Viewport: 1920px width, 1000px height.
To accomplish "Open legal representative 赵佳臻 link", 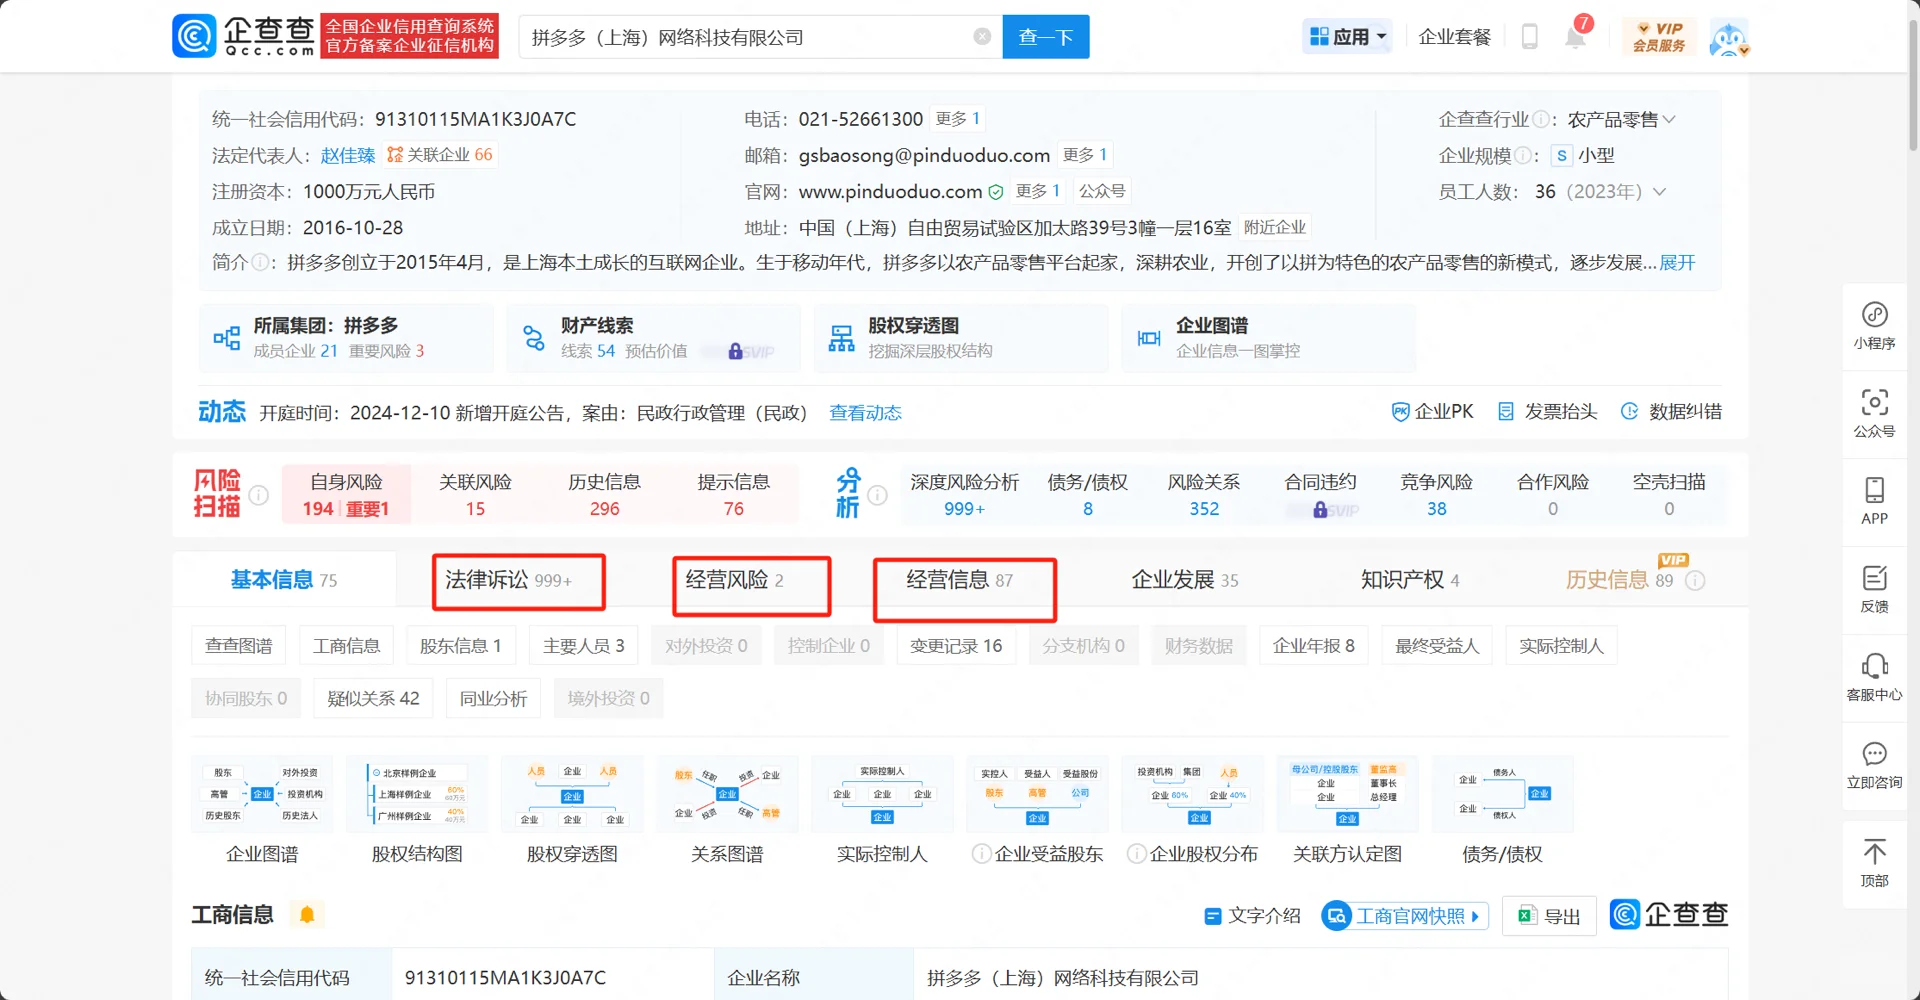I will (348, 156).
